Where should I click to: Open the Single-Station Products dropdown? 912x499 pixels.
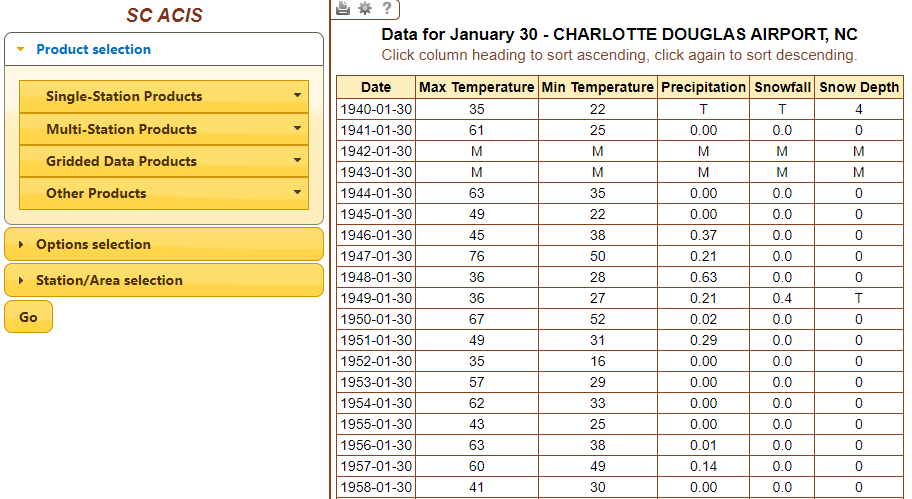[164, 97]
